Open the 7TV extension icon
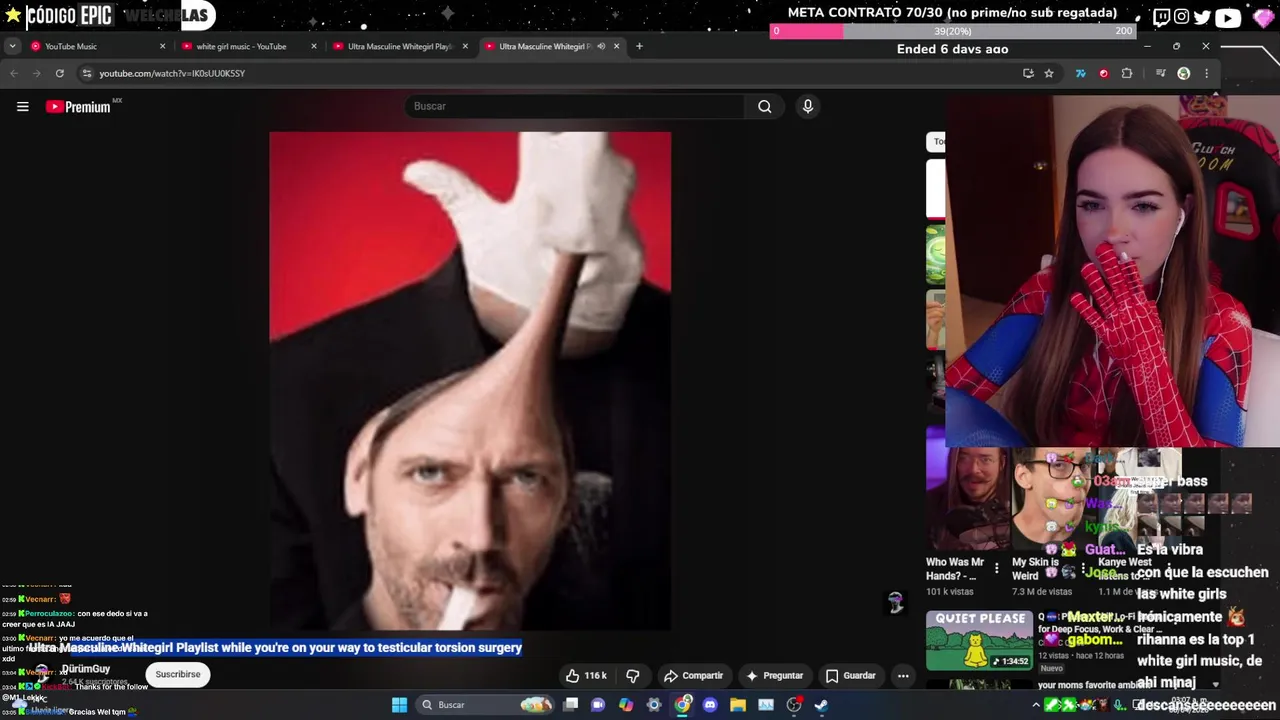Screen dimensions: 1280x720 (x=1080, y=73)
